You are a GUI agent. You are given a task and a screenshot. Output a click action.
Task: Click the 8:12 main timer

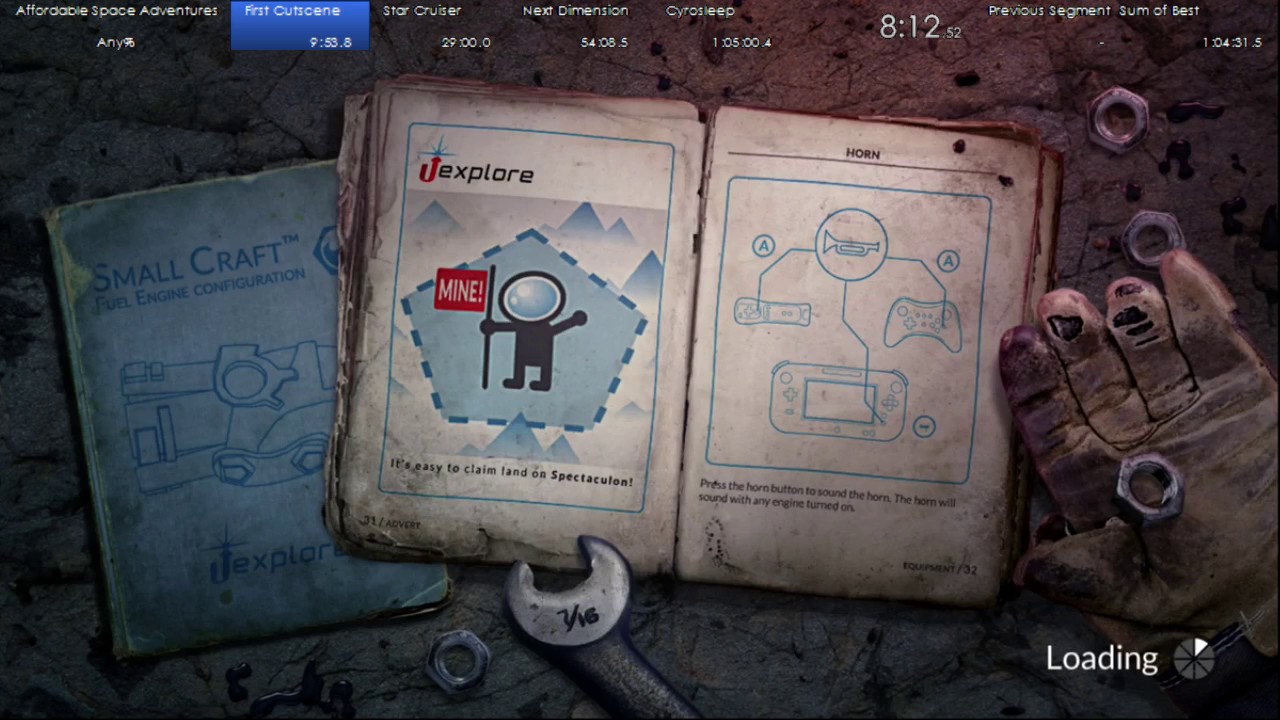[x=920, y=27]
